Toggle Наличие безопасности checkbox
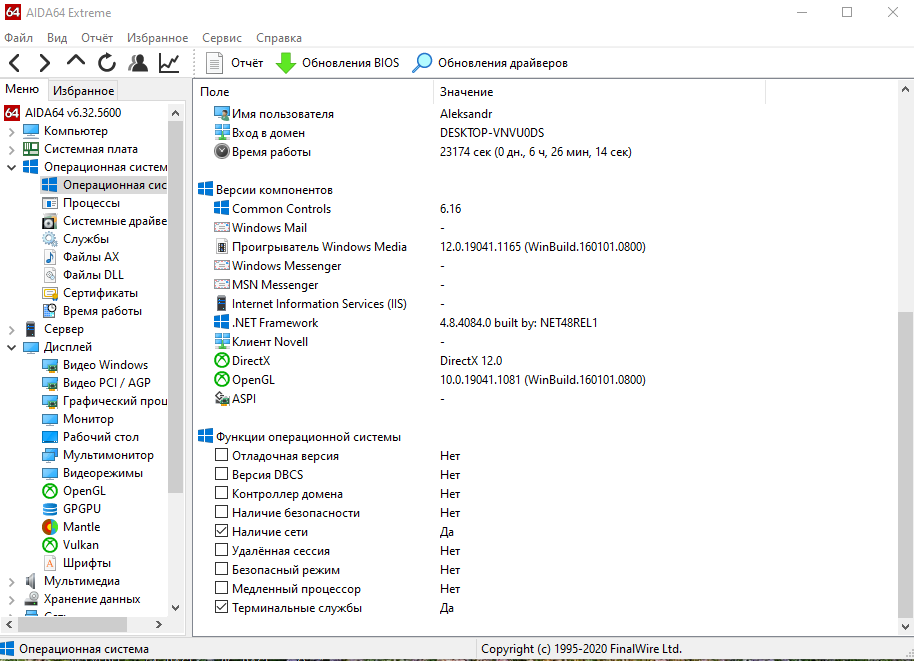The width and height of the screenshot is (914, 661). [222, 512]
